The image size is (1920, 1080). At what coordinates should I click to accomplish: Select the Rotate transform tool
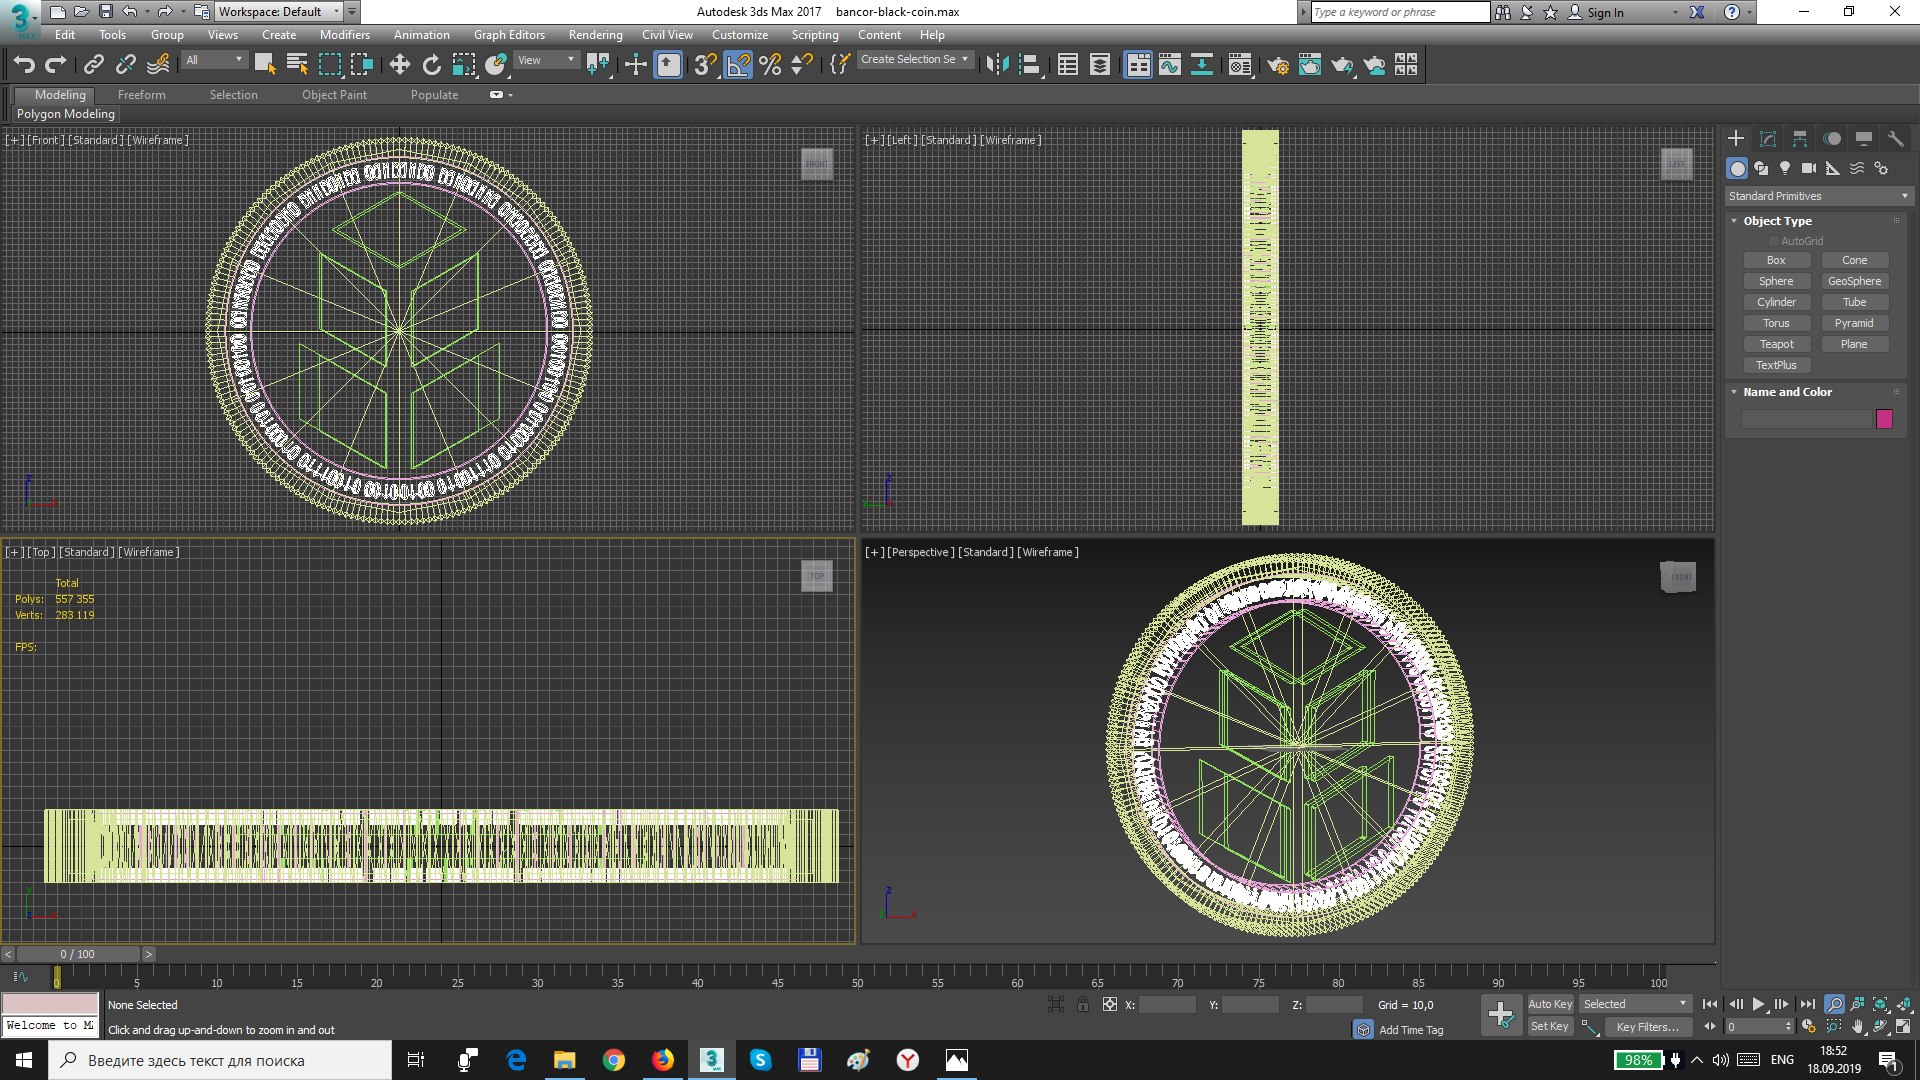point(431,65)
